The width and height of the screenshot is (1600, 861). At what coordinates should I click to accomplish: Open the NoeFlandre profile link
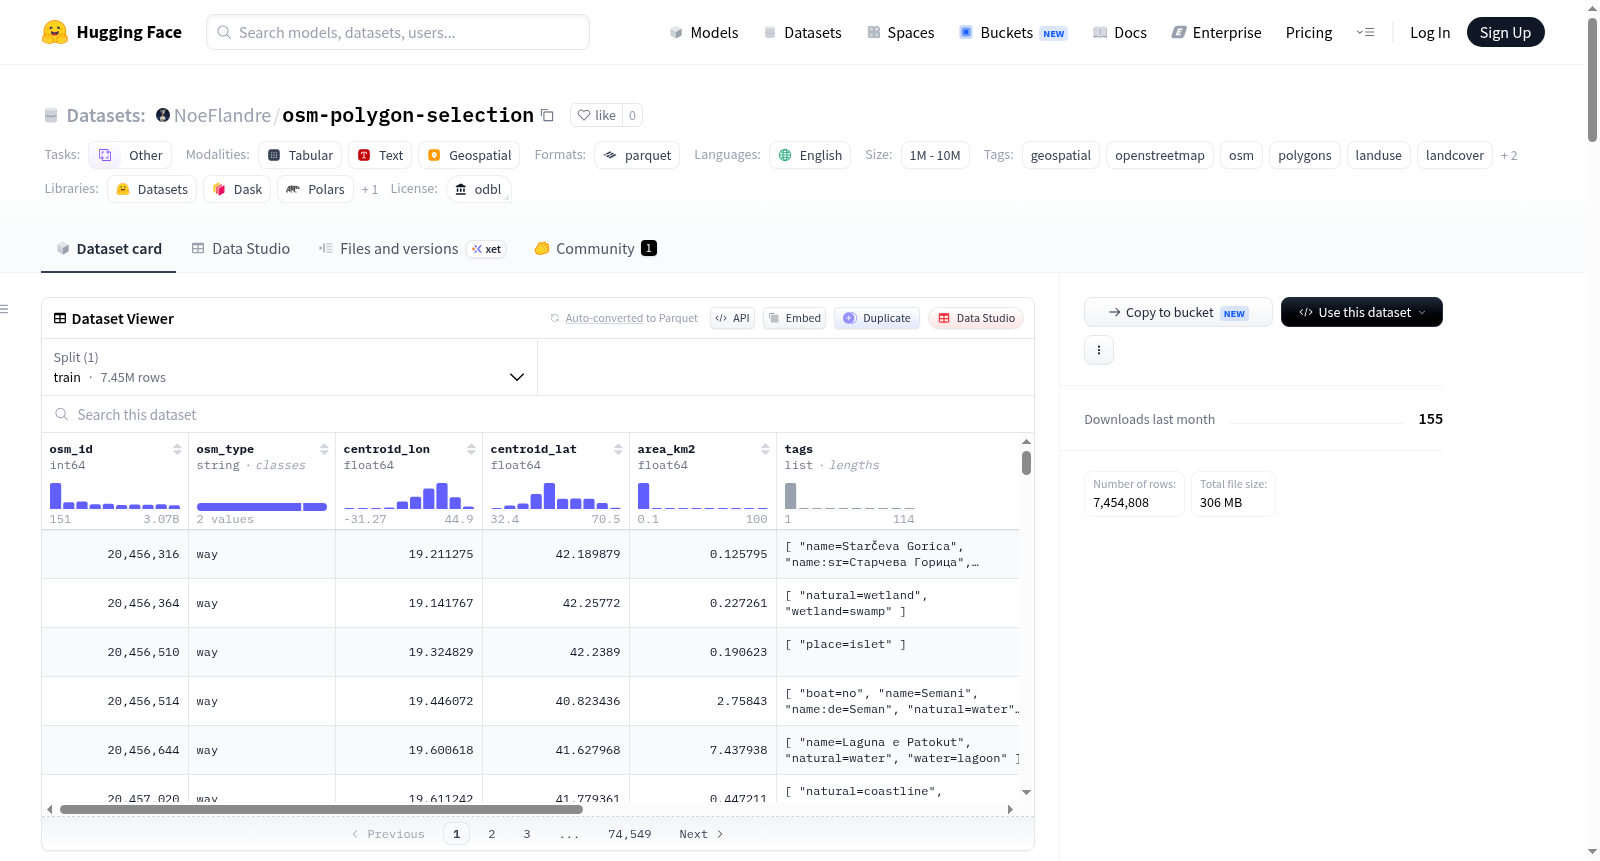click(222, 115)
